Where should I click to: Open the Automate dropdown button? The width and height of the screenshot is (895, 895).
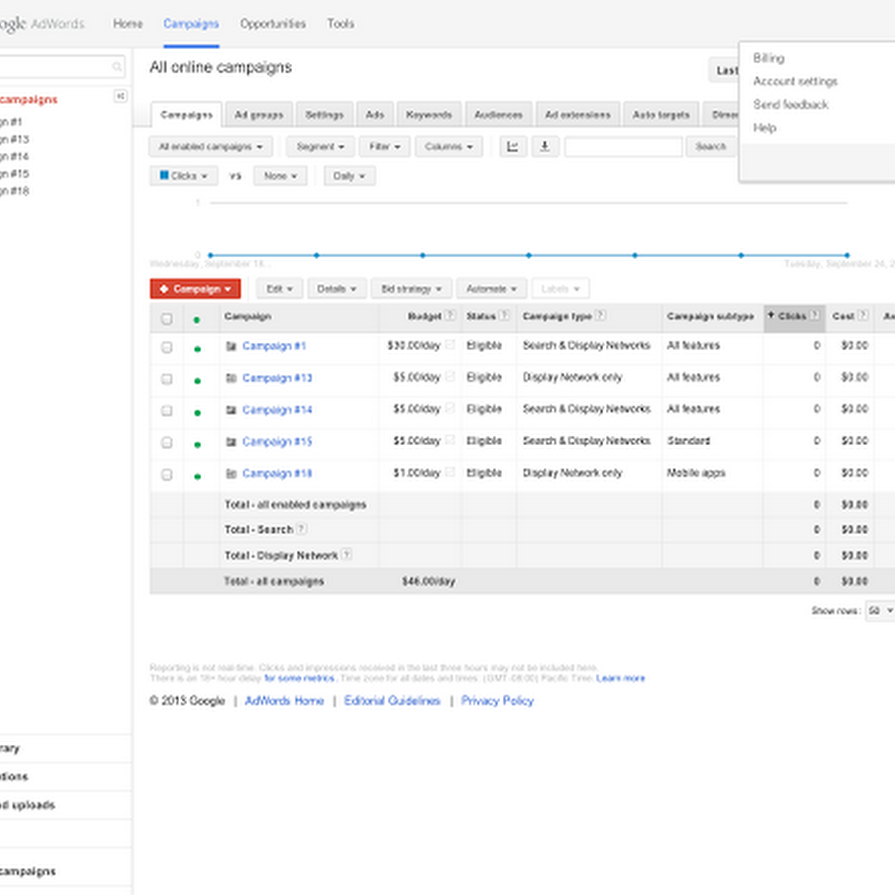(x=491, y=289)
